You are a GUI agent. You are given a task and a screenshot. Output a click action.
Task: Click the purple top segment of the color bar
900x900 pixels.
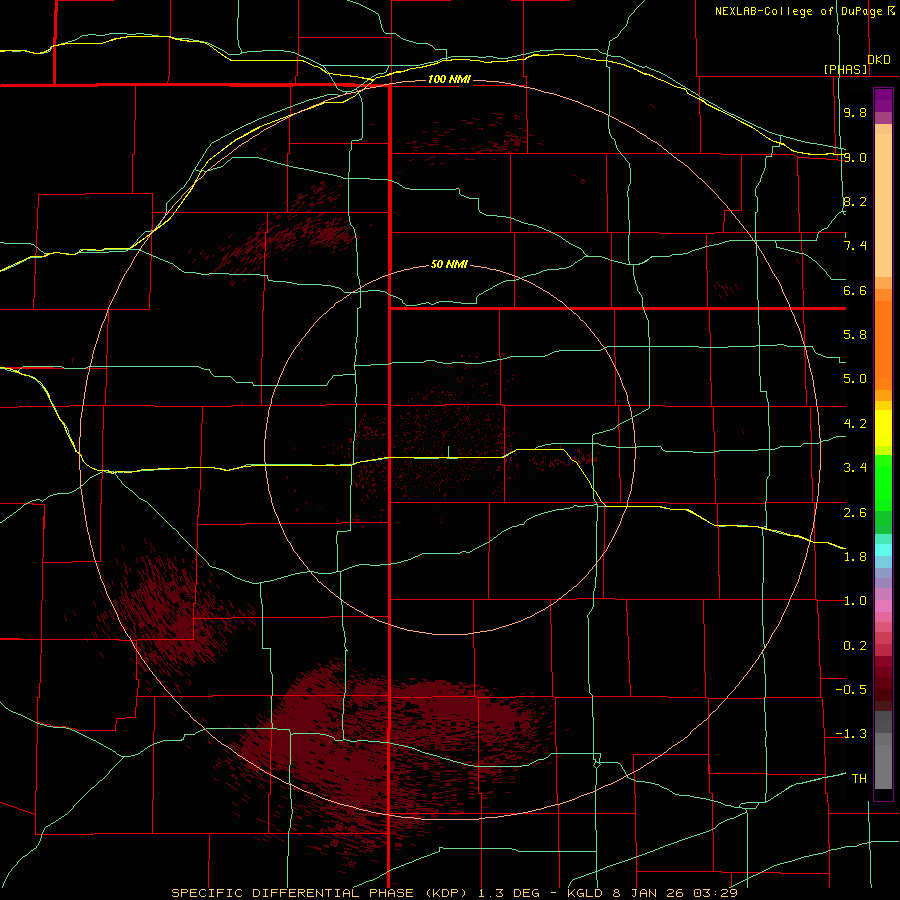883,100
